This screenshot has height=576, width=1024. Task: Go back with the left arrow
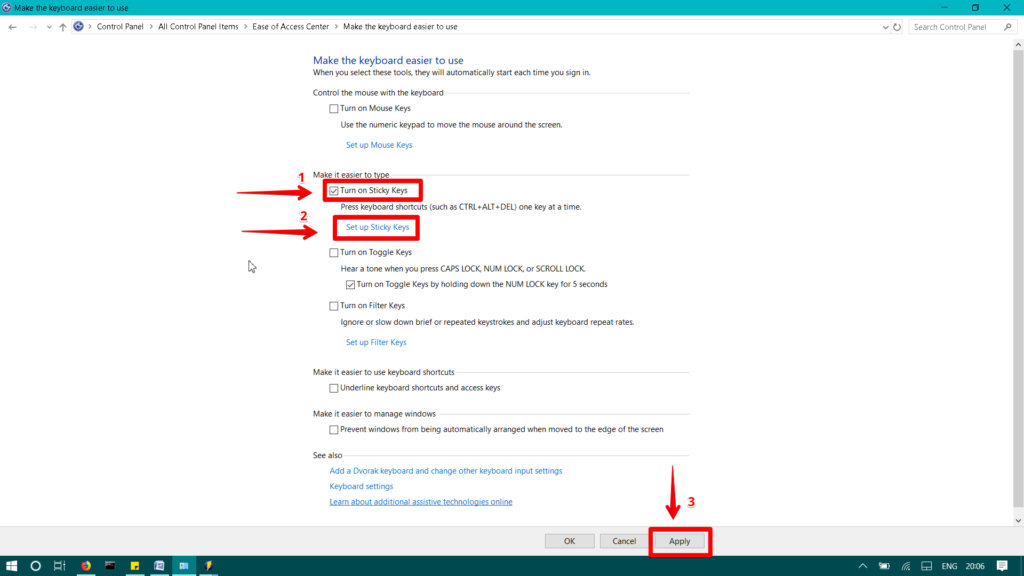12,27
